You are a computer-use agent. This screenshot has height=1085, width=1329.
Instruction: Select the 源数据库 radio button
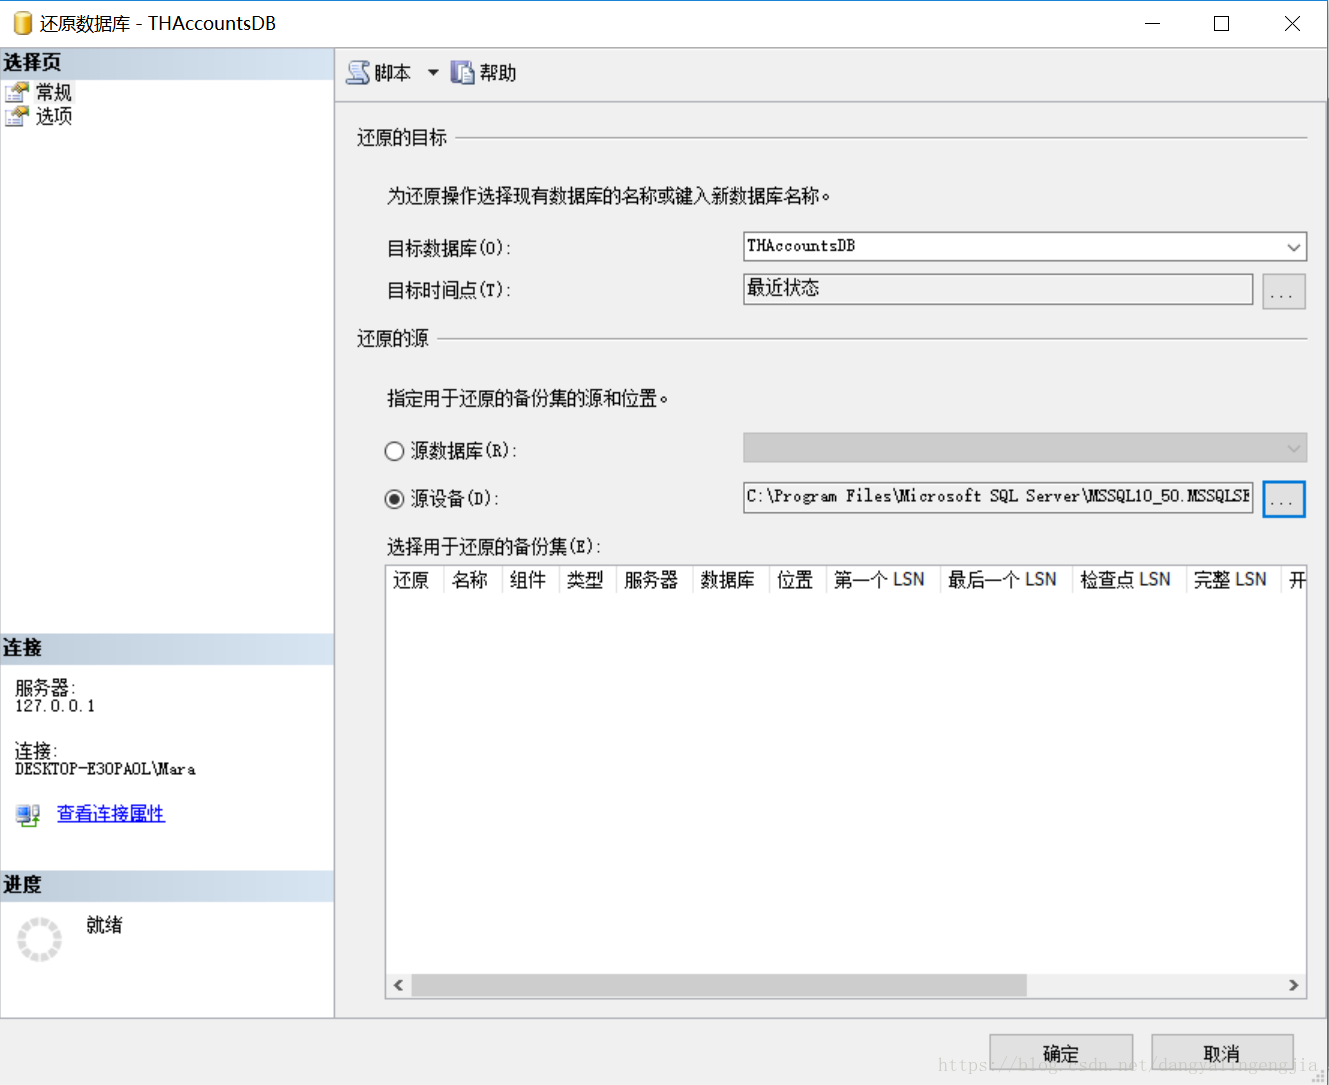point(394,451)
